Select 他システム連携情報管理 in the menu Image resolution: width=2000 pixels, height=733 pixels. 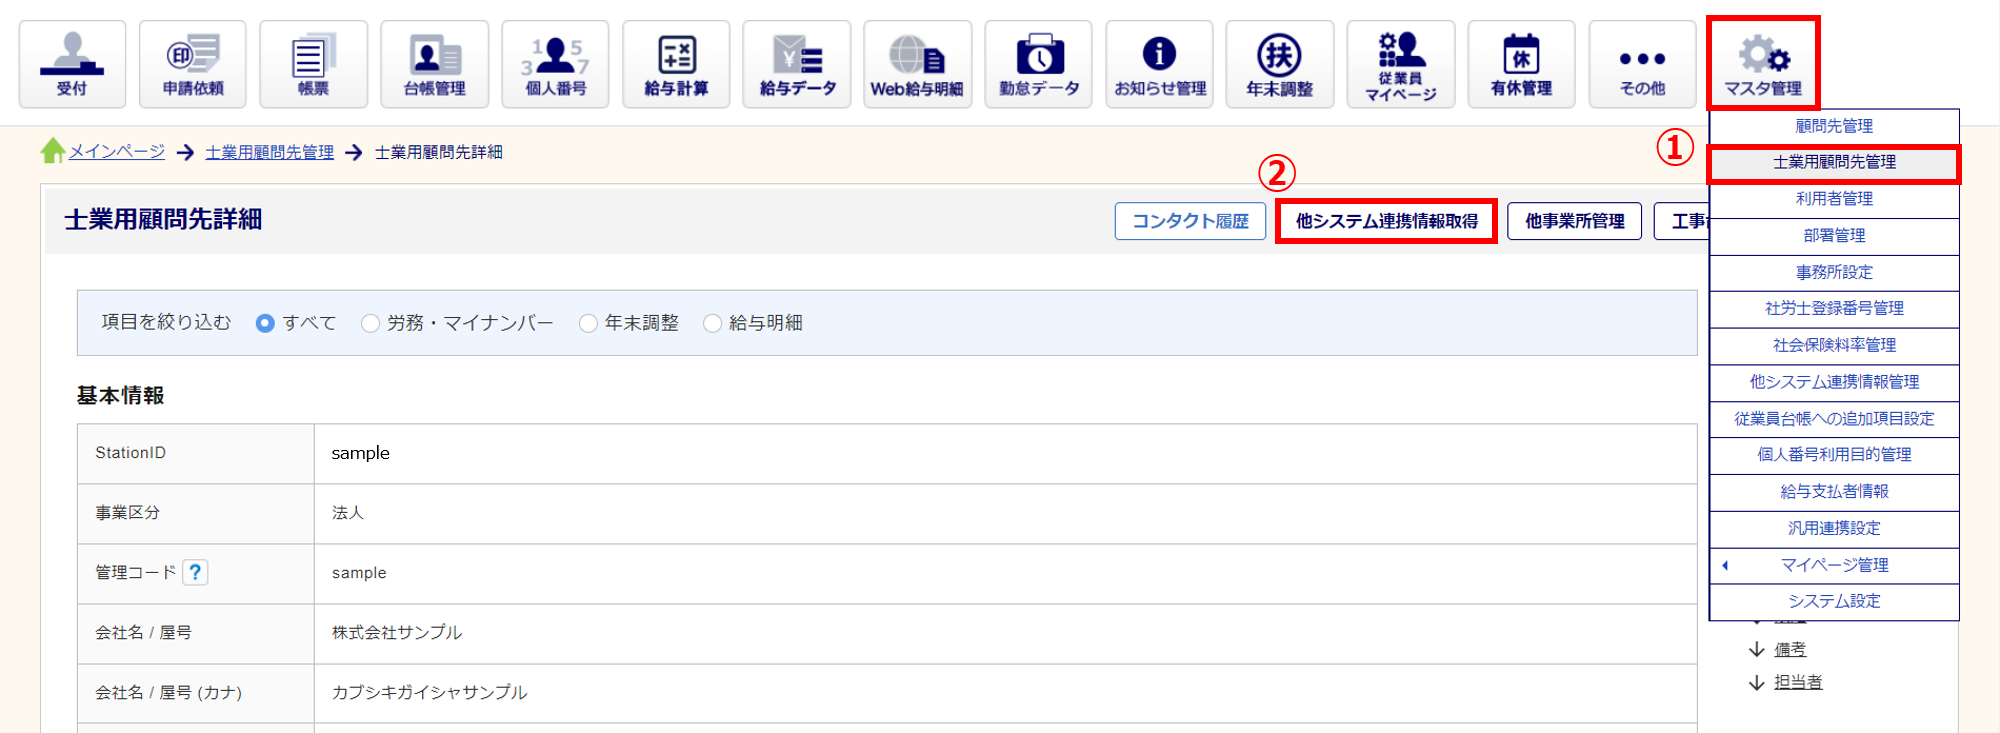click(x=1834, y=382)
